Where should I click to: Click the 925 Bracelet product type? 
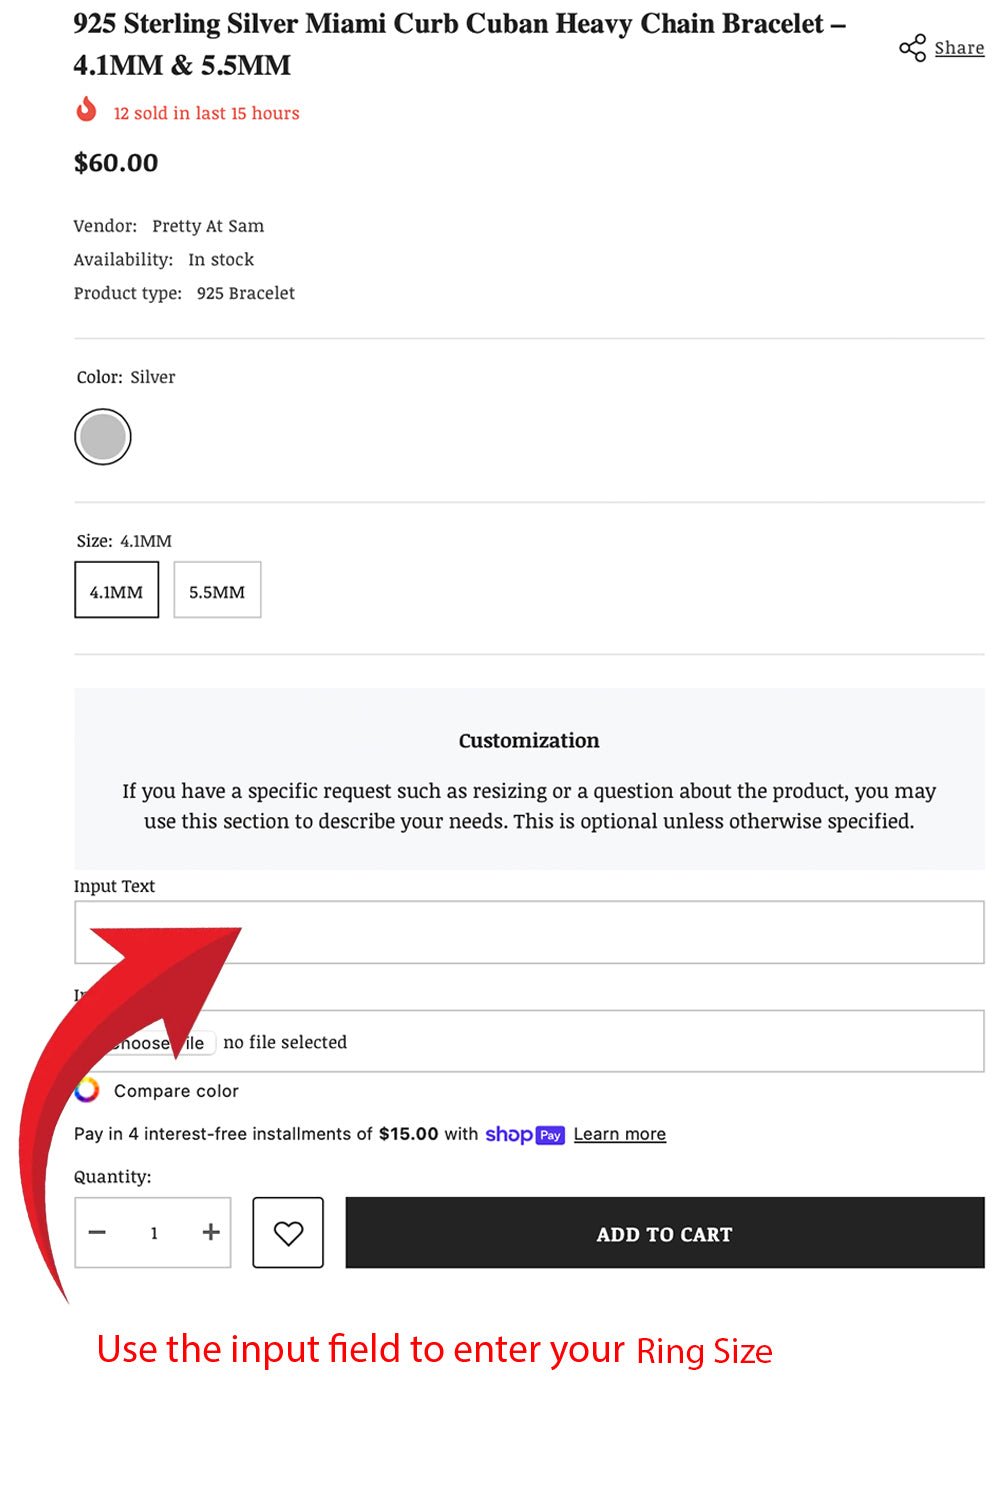pyautogui.click(x=246, y=293)
